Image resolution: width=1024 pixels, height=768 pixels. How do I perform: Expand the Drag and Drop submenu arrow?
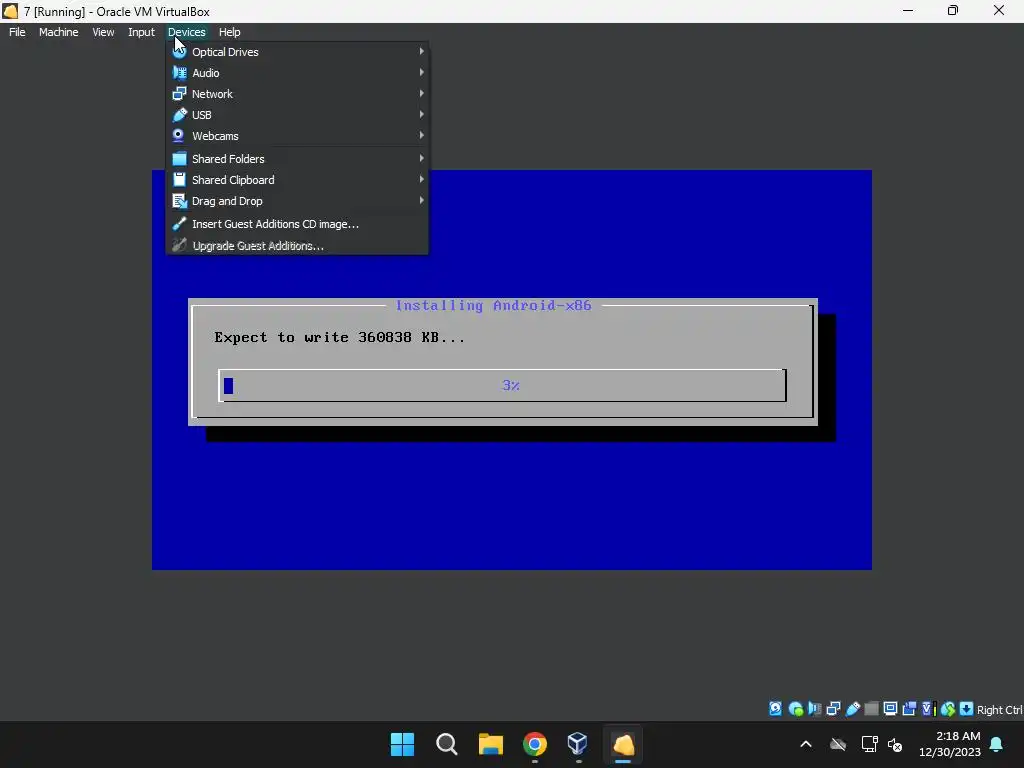tap(421, 200)
